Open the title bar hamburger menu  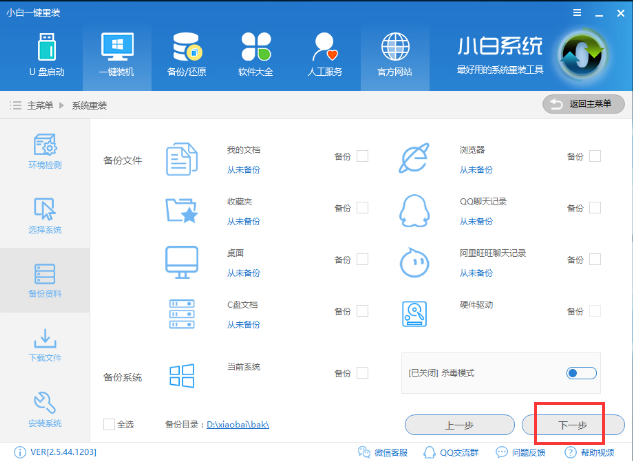[x=577, y=12]
